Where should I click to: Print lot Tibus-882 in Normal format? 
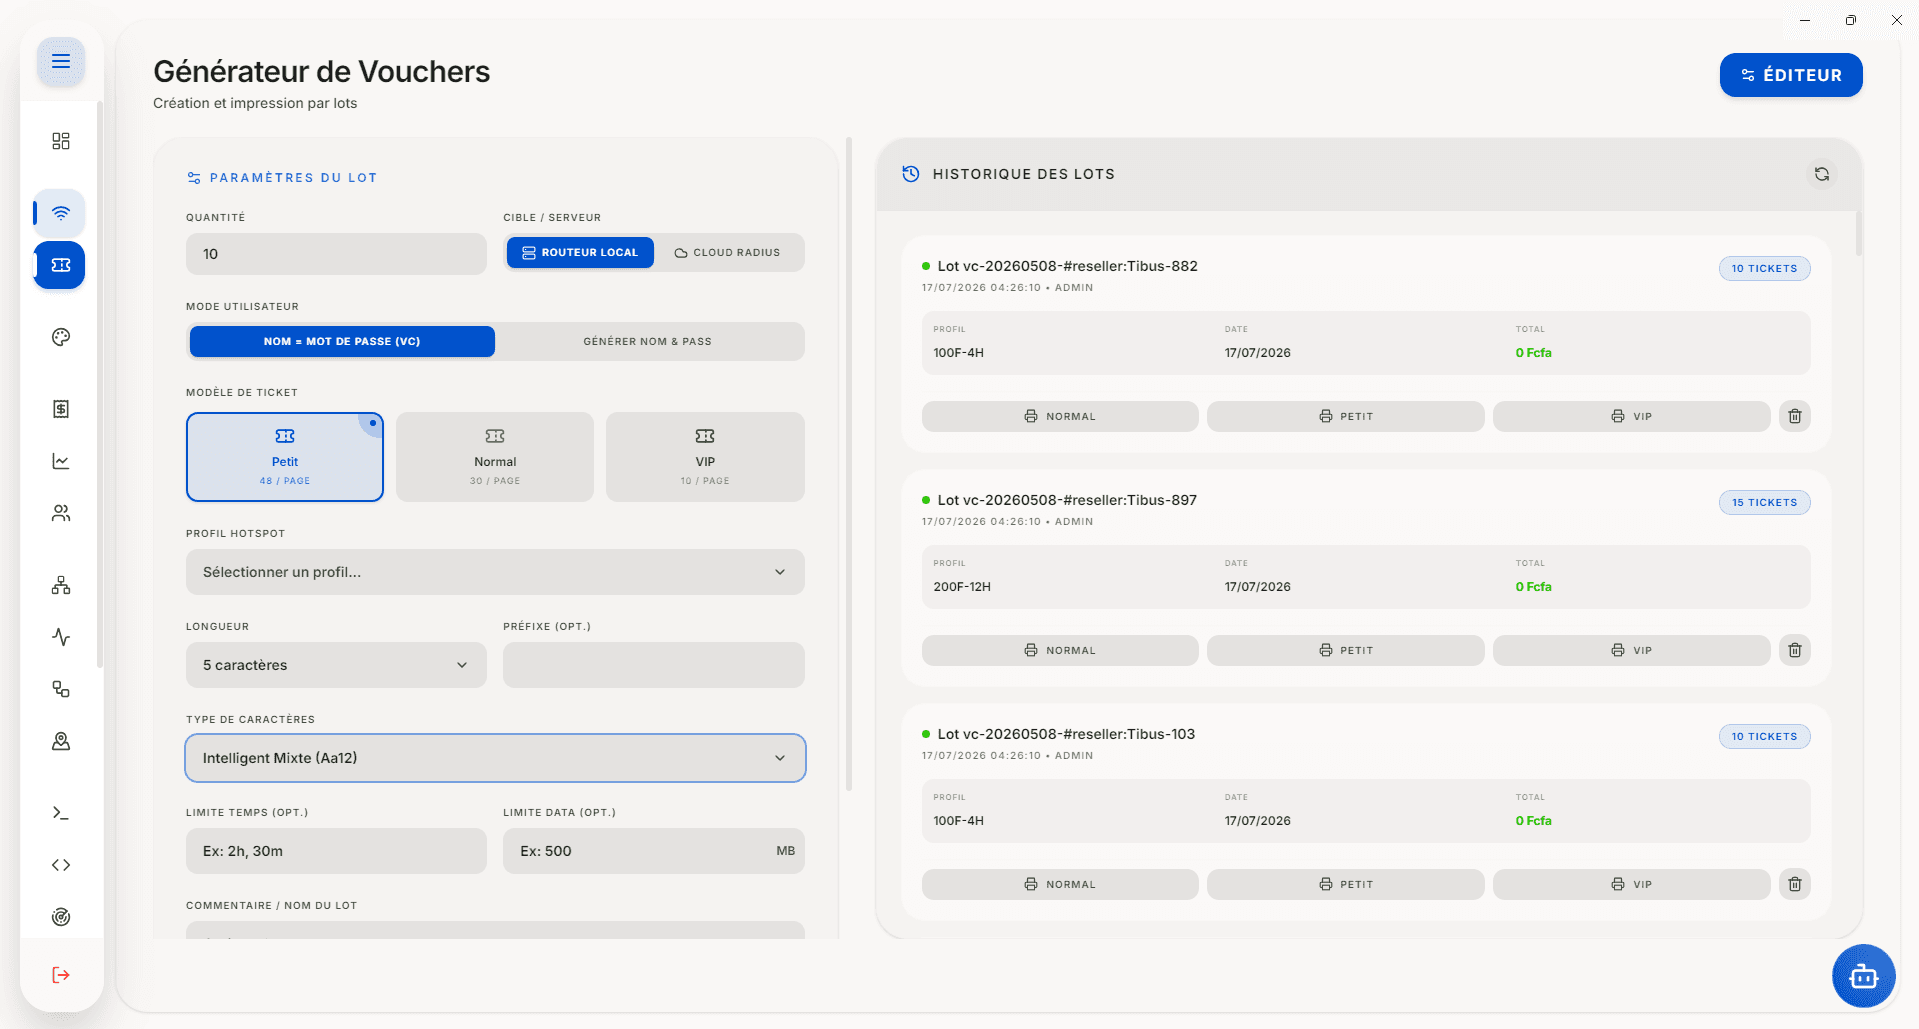pyautogui.click(x=1060, y=416)
